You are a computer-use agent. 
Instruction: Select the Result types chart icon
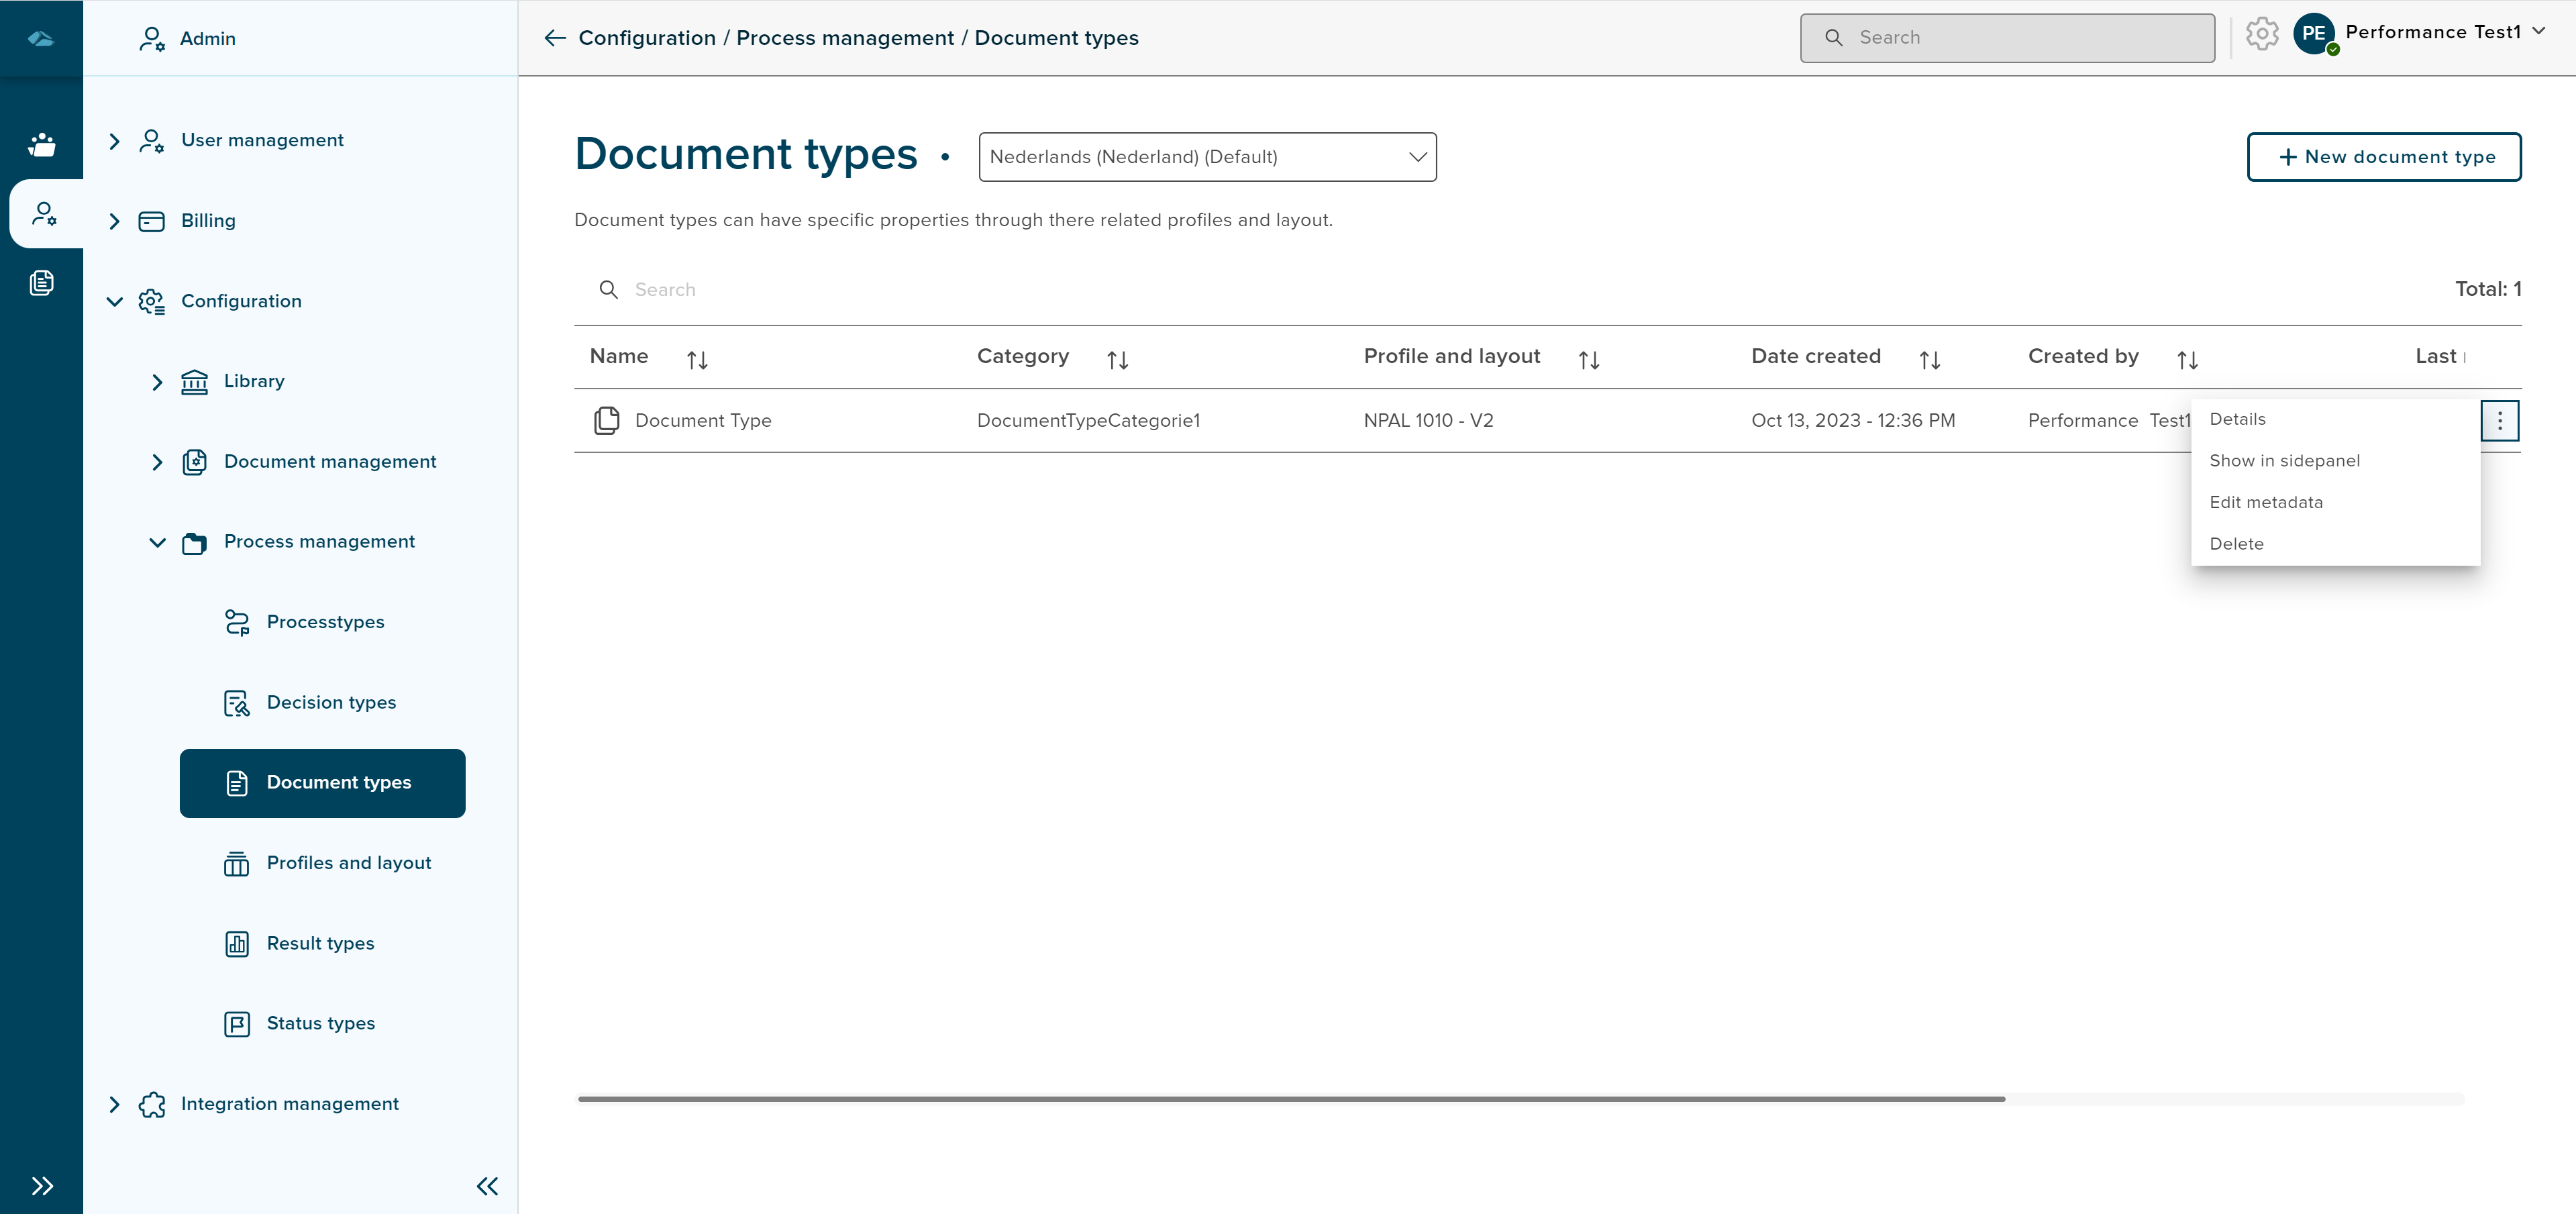tap(236, 943)
